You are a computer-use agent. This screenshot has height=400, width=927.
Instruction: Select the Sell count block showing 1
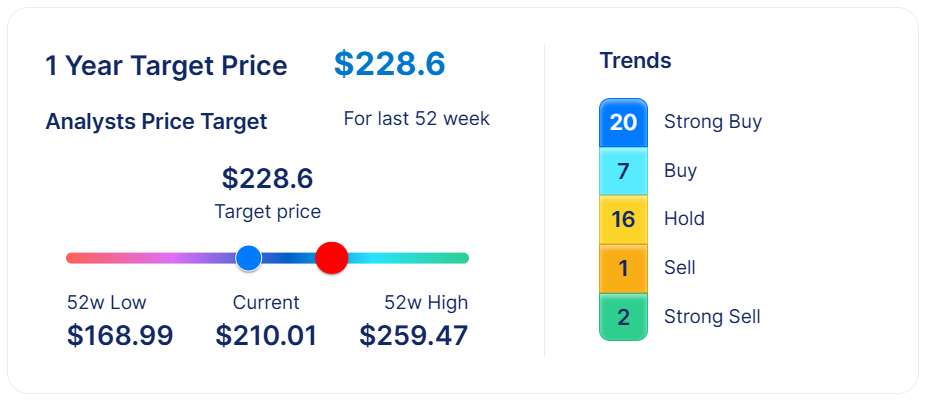pyautogui.click(x=623, y=268)
